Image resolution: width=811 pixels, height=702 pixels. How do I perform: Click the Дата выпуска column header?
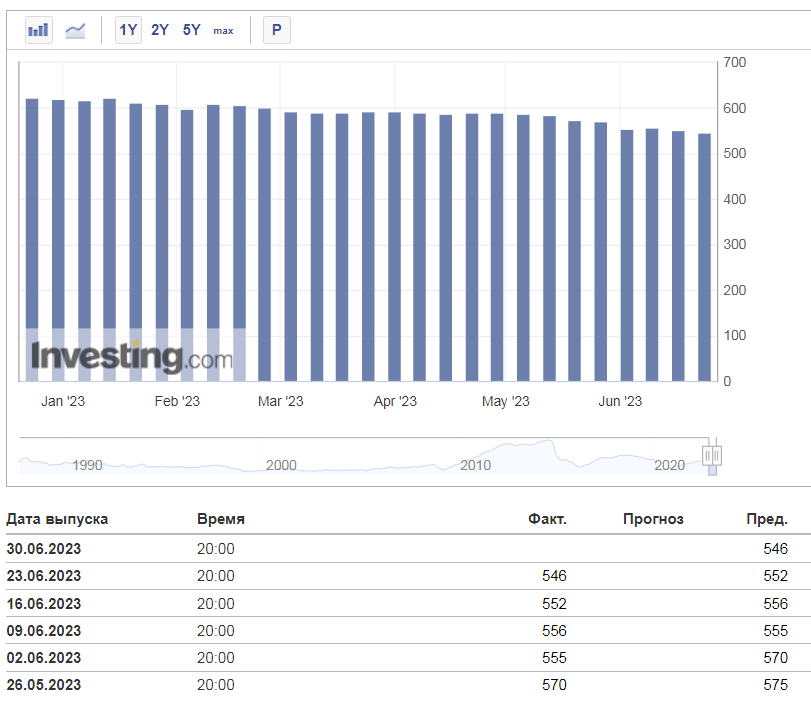pos(57,519)
